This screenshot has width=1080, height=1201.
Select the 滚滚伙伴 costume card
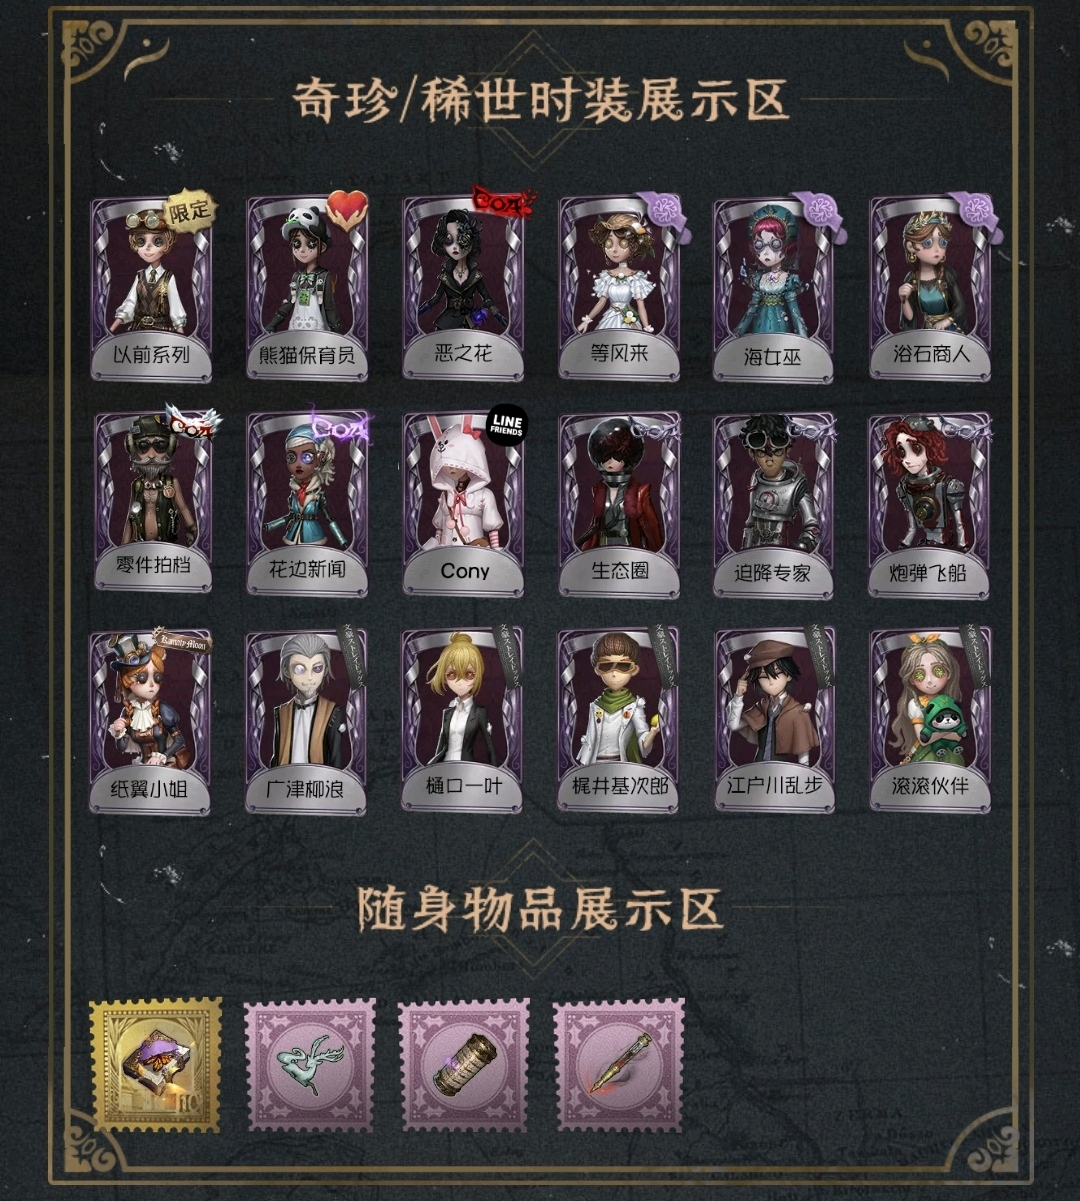[930, 720]
